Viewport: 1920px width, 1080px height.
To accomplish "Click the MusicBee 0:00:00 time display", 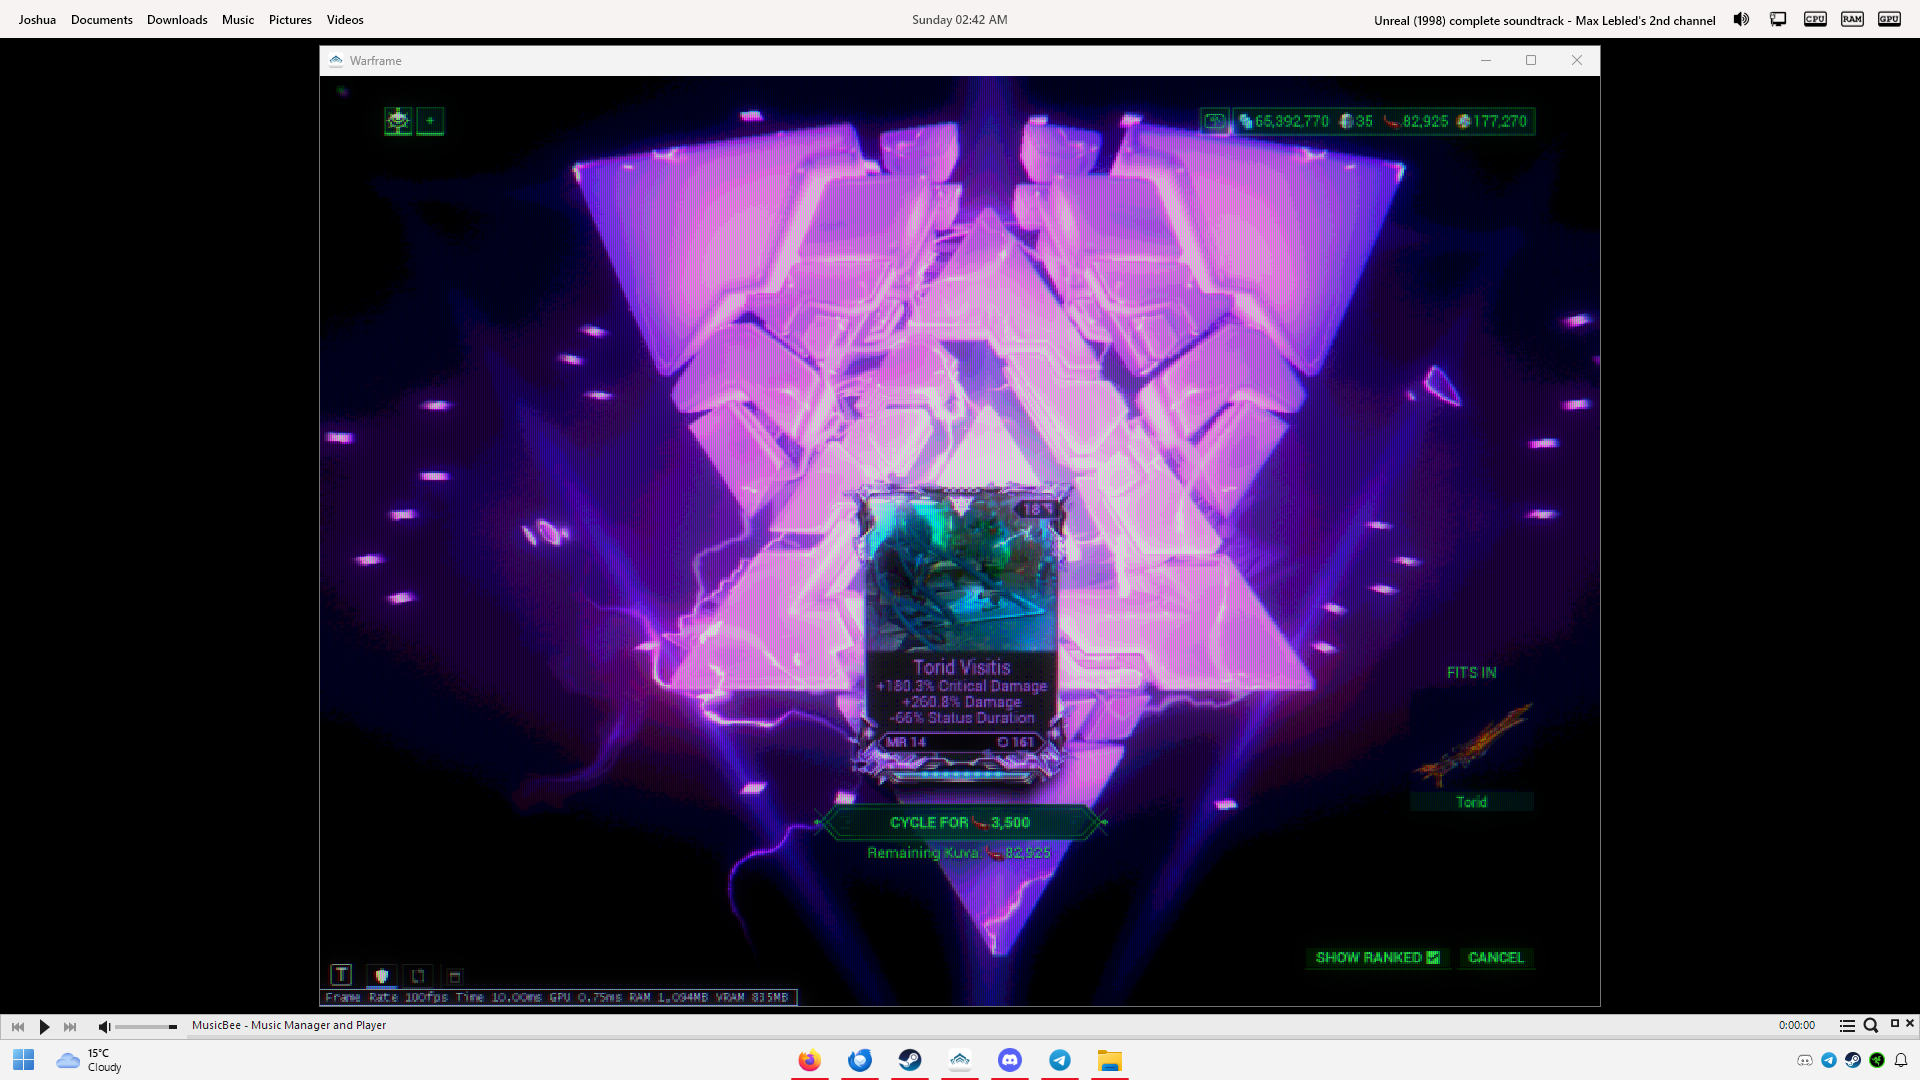I will pyautogui.click(x=1797, y=1025).
